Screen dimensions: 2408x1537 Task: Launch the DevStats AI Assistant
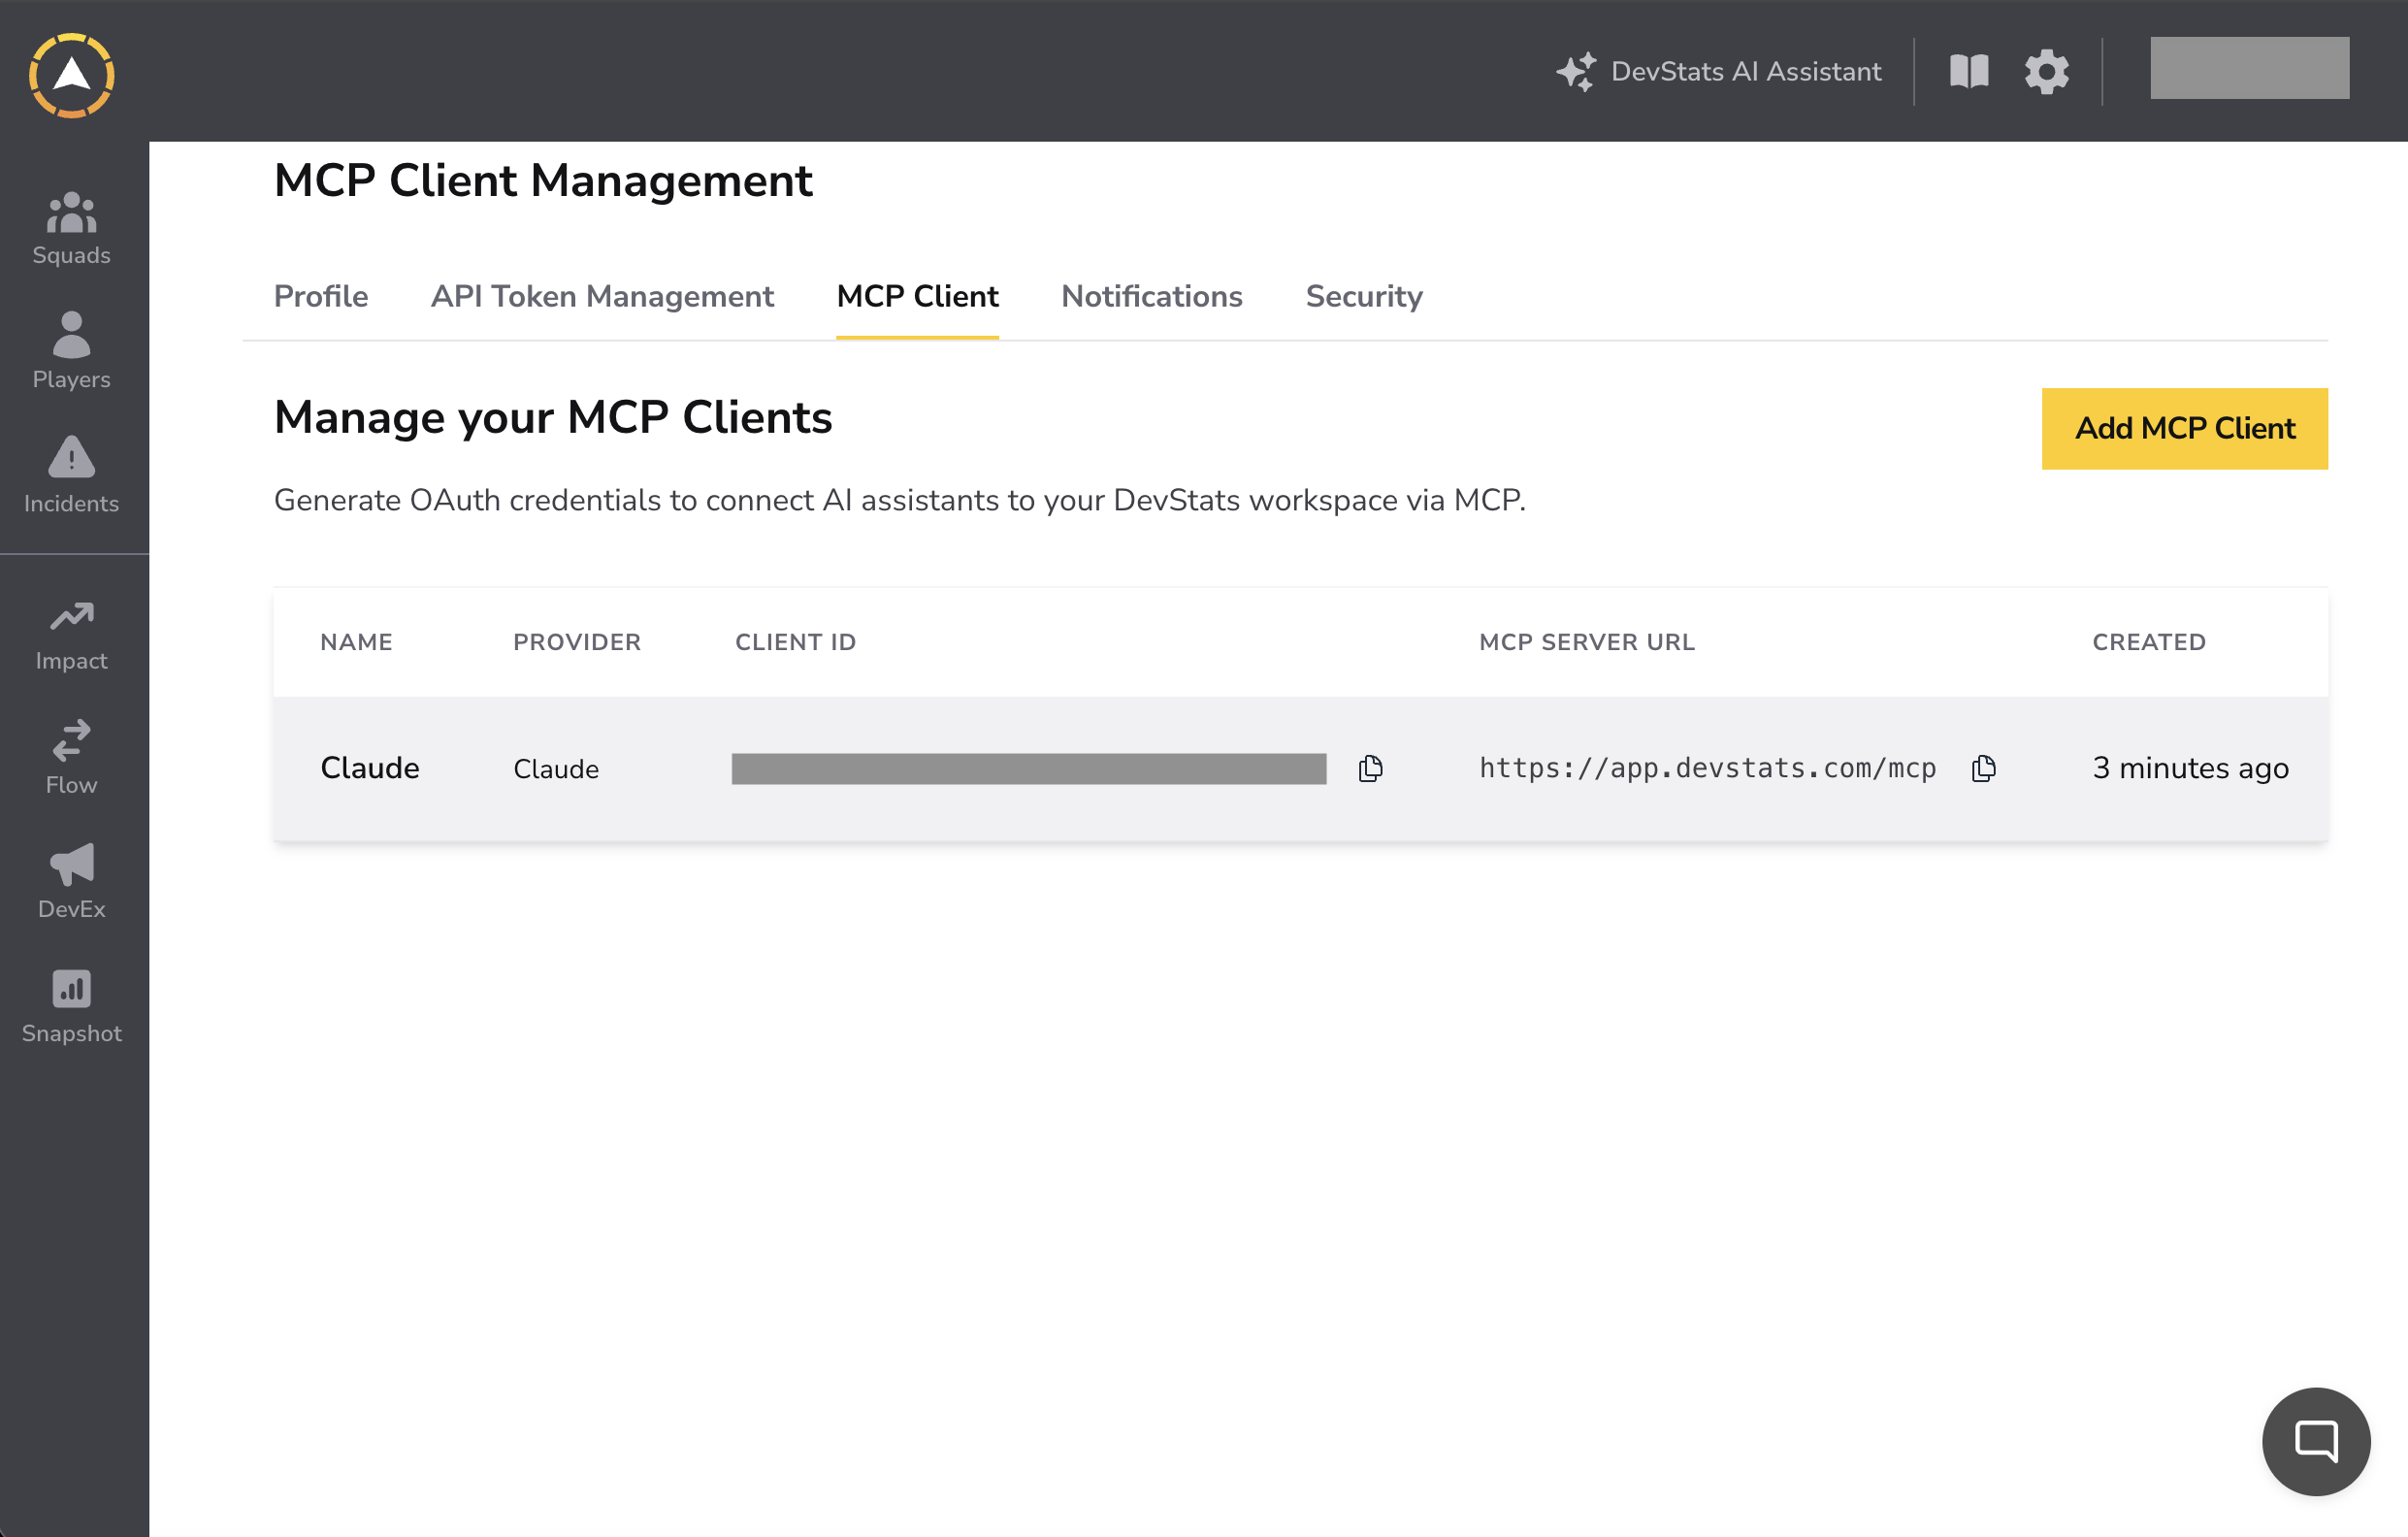(1719, 71)
